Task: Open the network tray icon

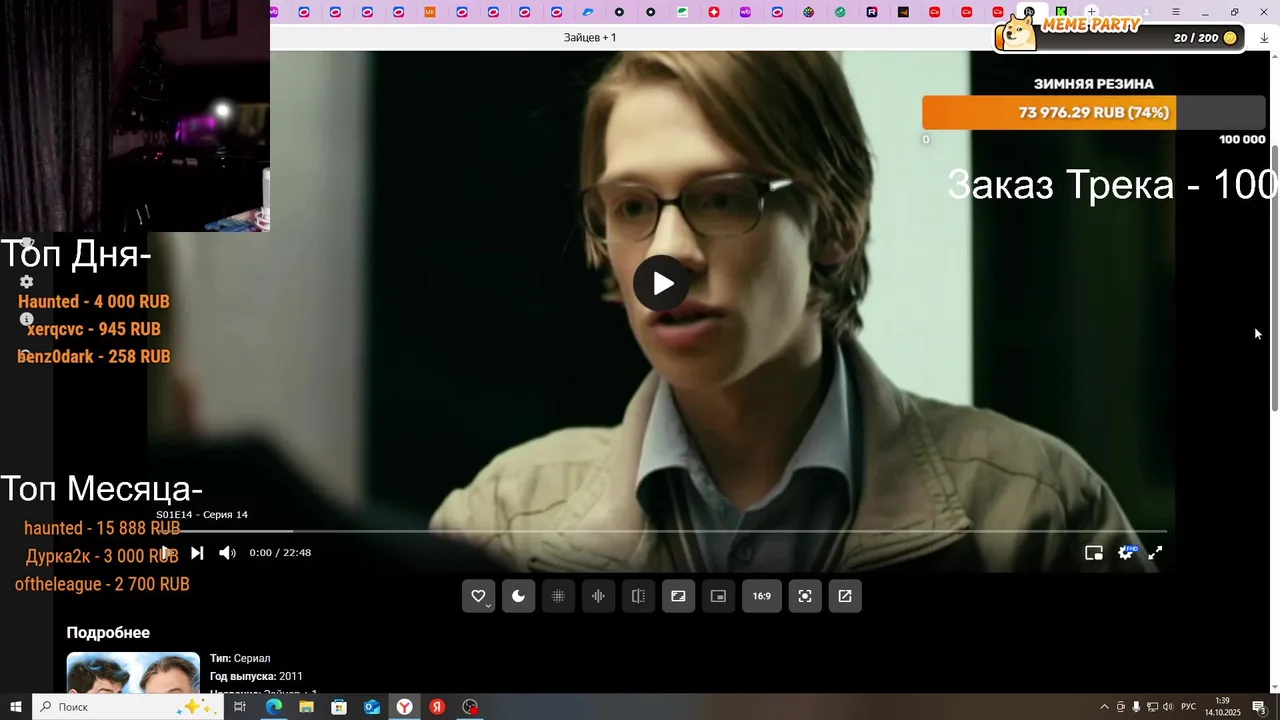Action: (x=1152, y=707)
